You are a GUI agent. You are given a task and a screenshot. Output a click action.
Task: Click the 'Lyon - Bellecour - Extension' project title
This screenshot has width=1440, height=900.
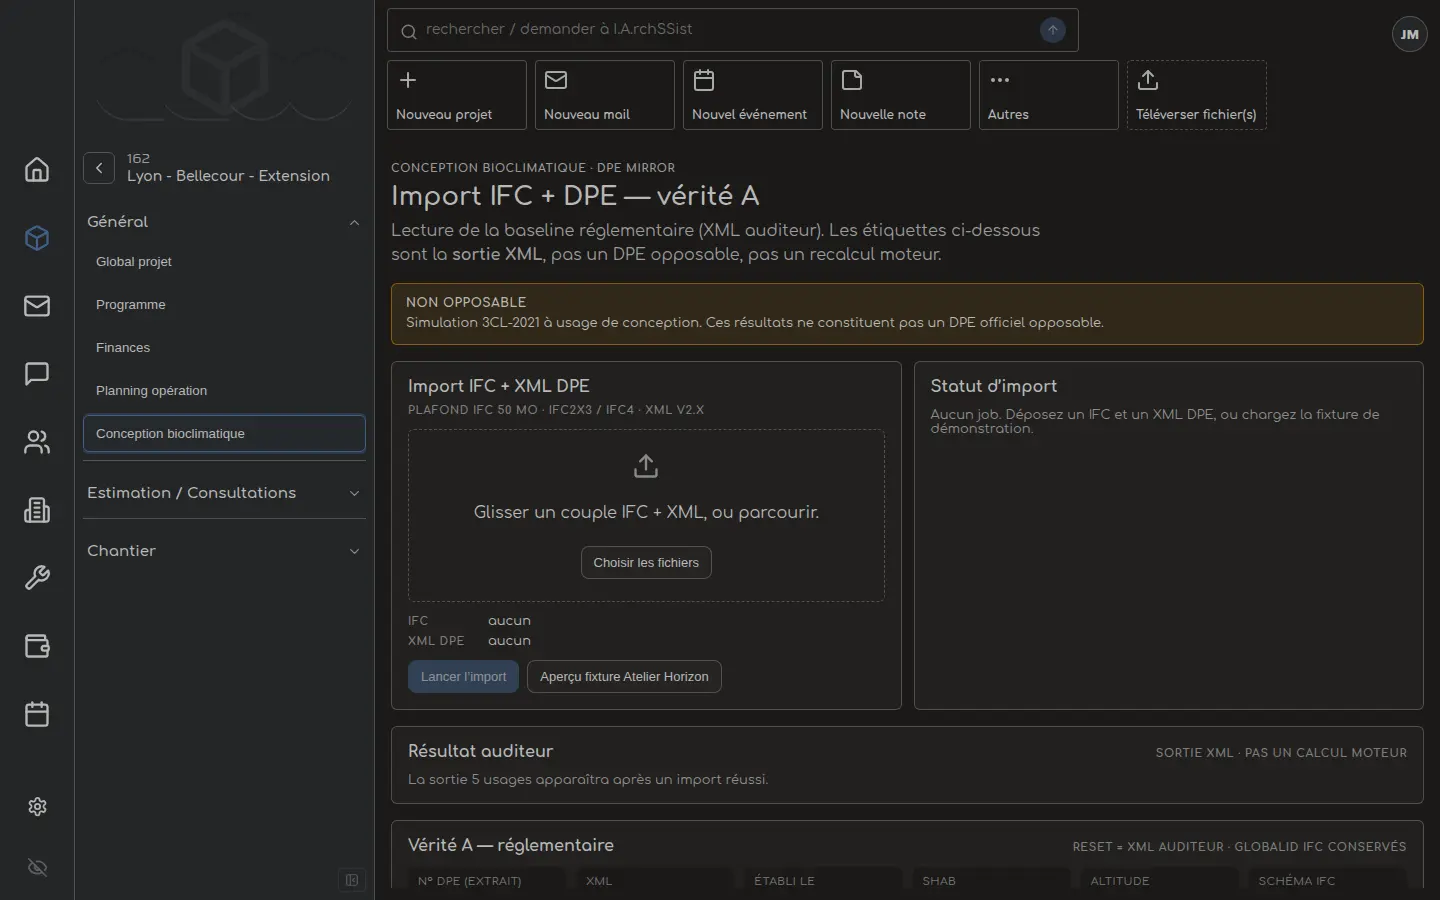(228, 176)
